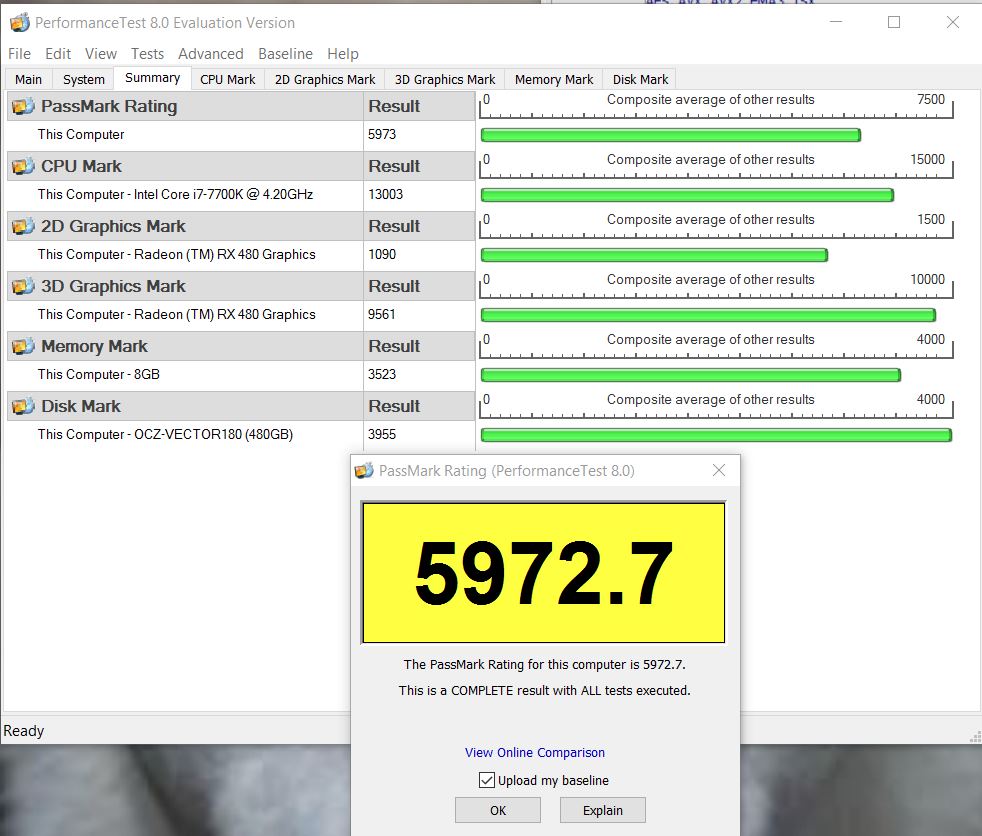Click the Disk Mark row icon
Viewport: 982px width, 836px height.
[x=22, y=407]
